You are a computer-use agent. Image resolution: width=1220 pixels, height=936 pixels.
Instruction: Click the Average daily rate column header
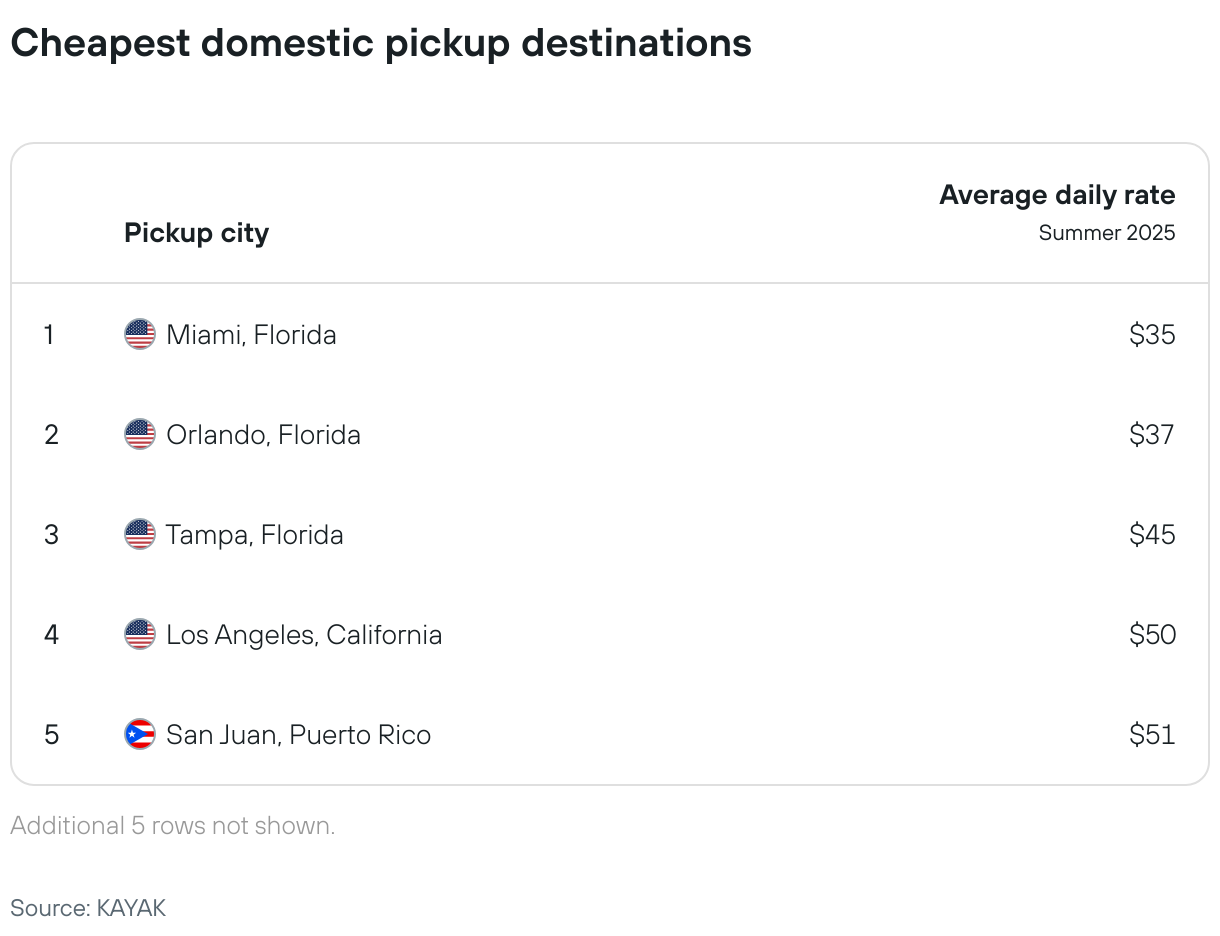coord(1057,195)
